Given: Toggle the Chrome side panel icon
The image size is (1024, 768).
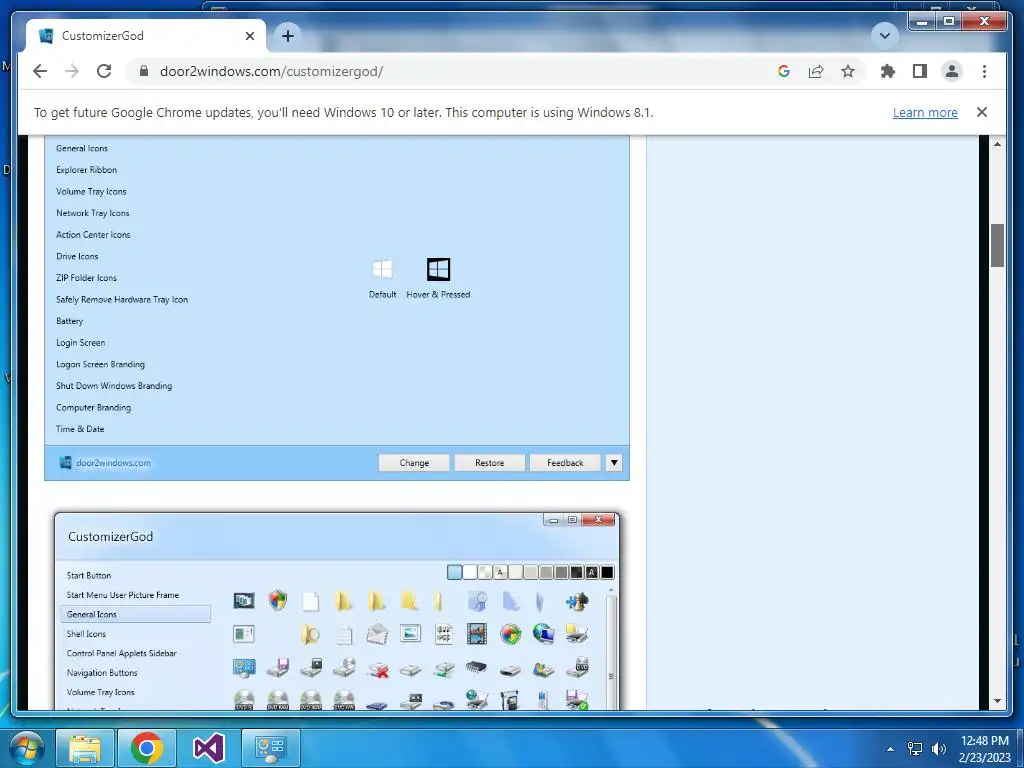Looking at the screenshot, I should click(920, 71).
